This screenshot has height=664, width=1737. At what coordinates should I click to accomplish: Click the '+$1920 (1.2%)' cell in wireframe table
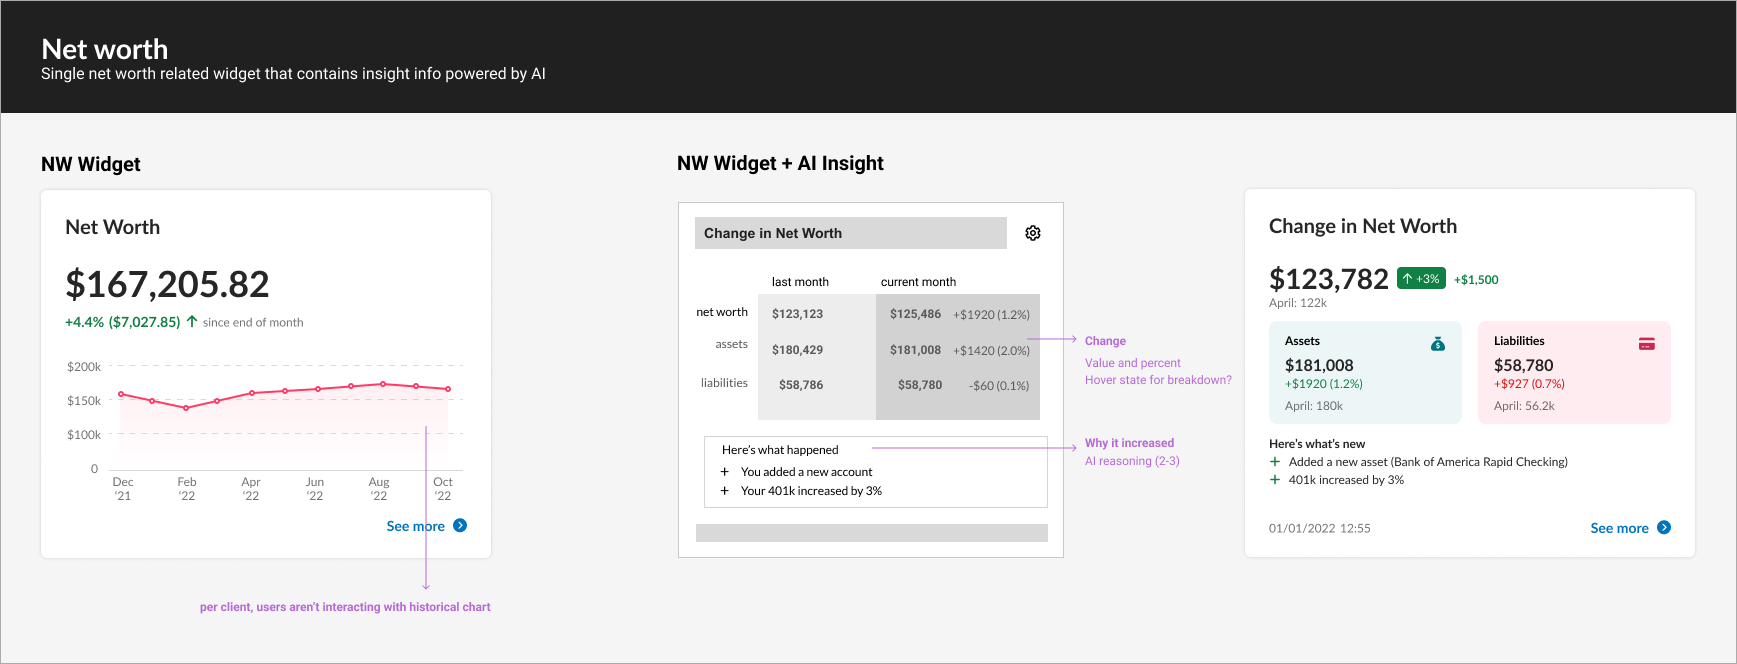(x=991, y=315)
